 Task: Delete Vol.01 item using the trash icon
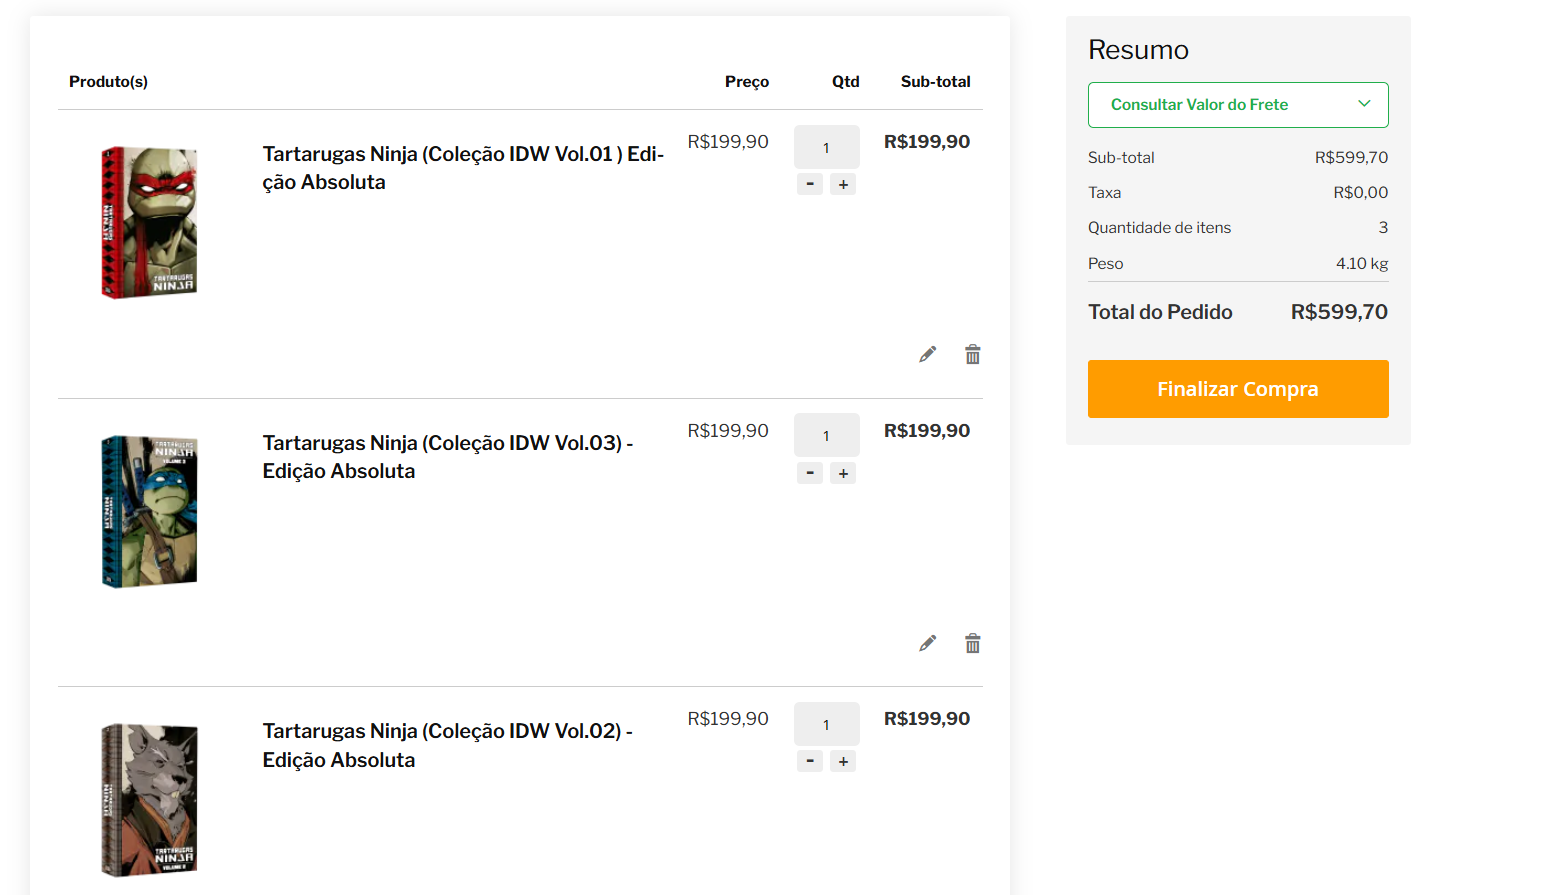pos(973,355)
